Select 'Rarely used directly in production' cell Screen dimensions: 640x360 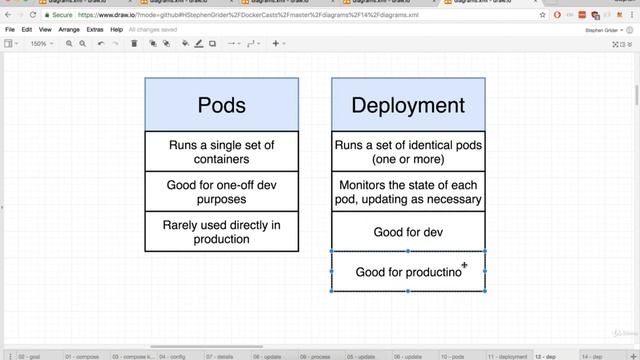(x=222, y=231)
